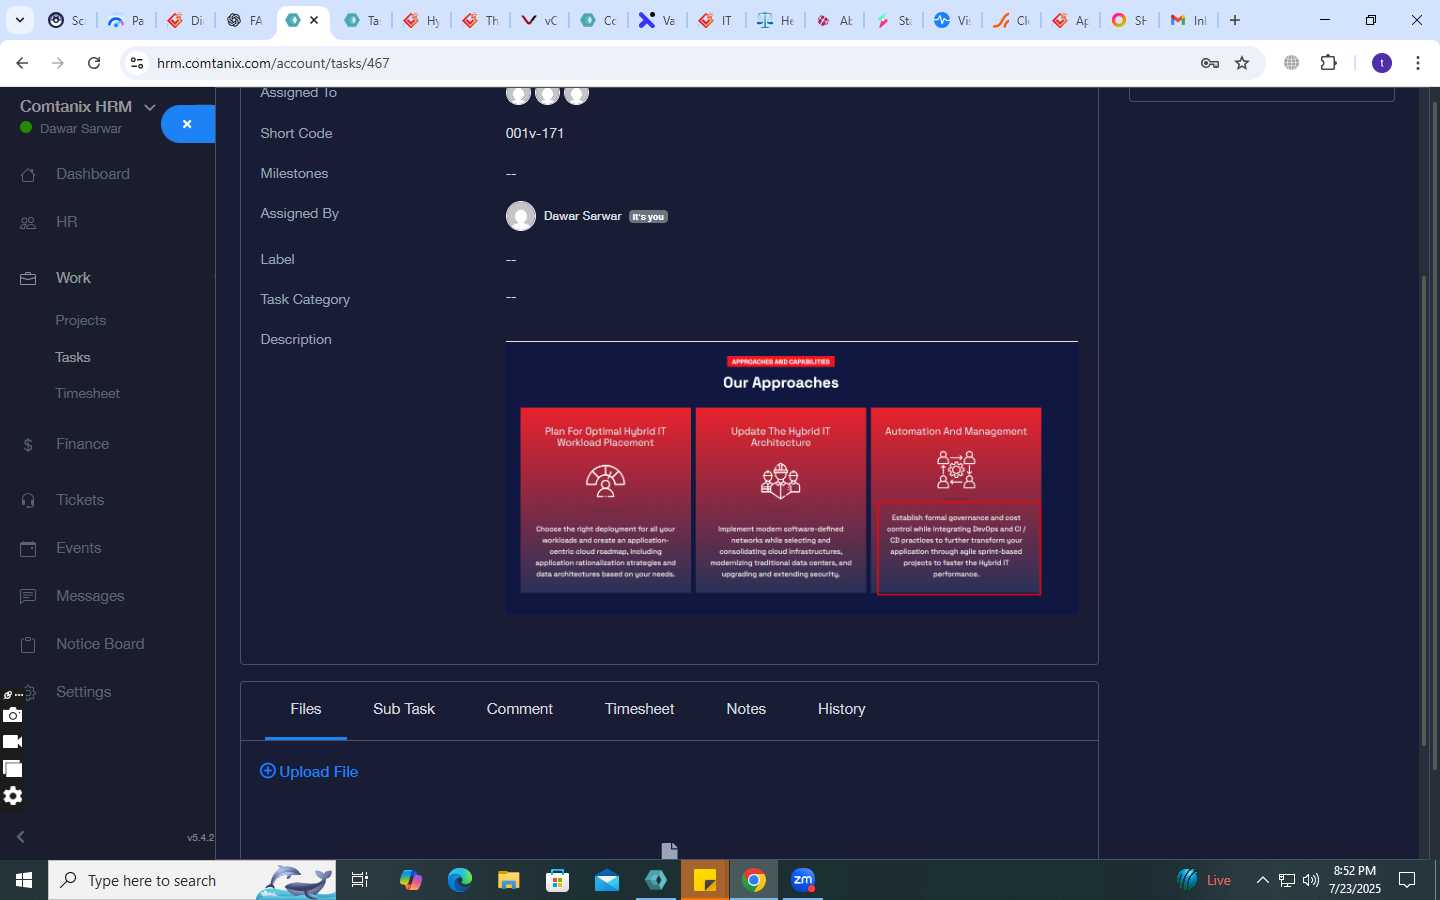Open the password key icon in address bar
The width and height of the screenshot is (1440, 900).
1209,63
